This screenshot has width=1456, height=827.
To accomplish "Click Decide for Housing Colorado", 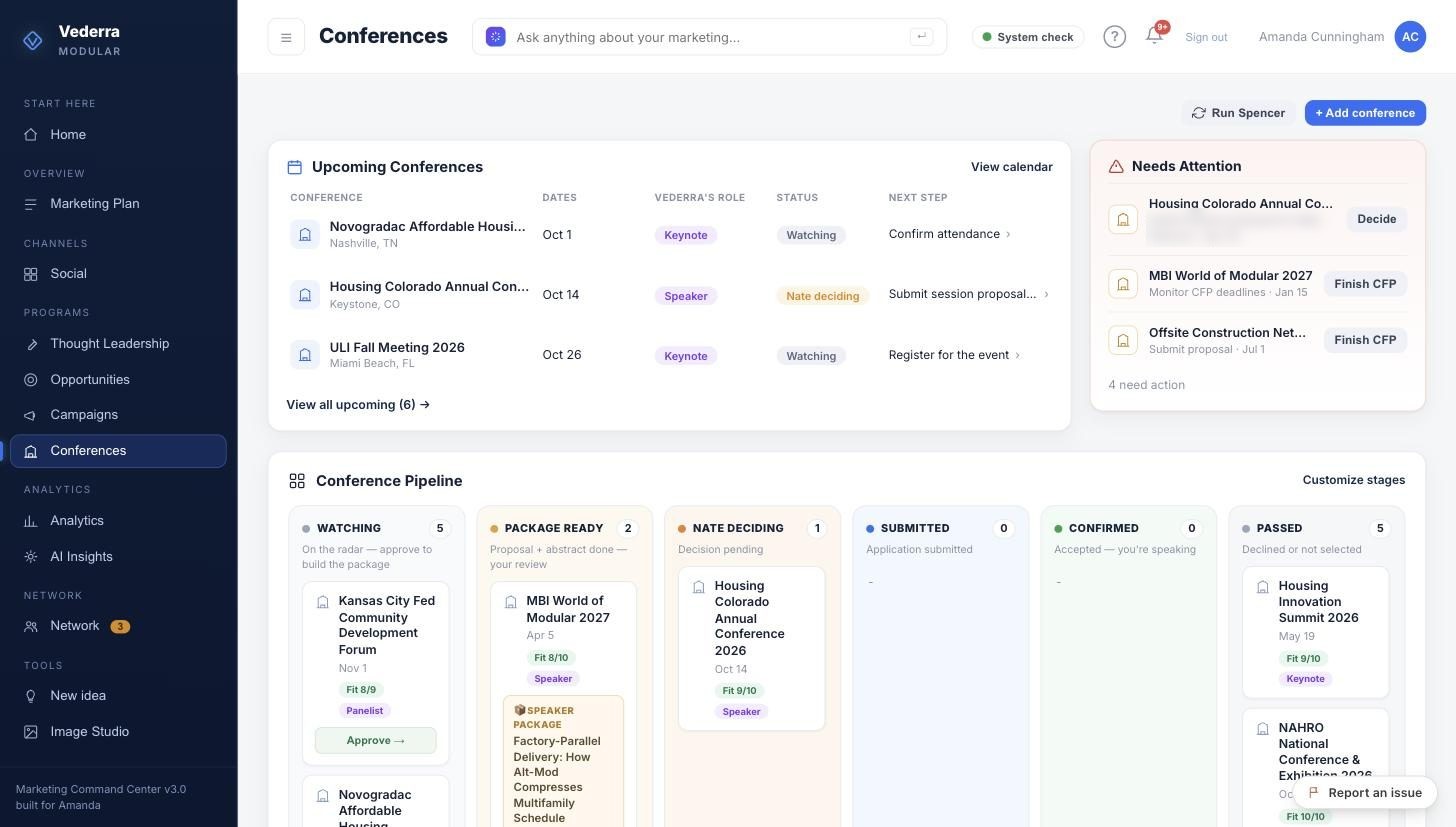I will (1376, 219).
